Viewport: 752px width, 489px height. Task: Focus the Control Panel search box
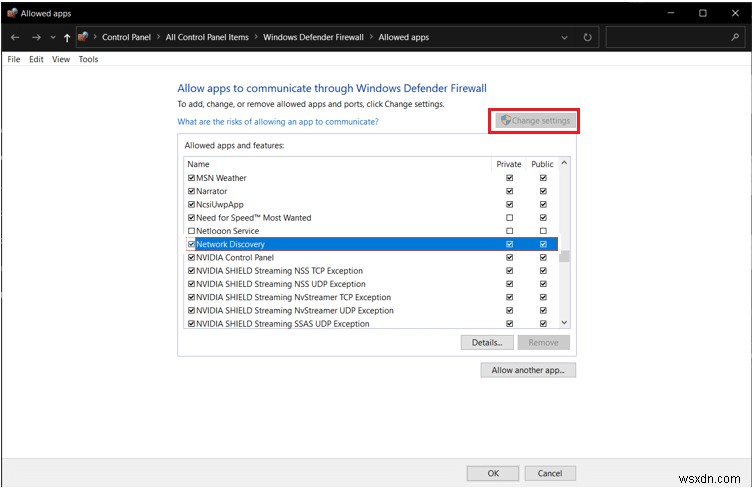(x=674, y=37)
